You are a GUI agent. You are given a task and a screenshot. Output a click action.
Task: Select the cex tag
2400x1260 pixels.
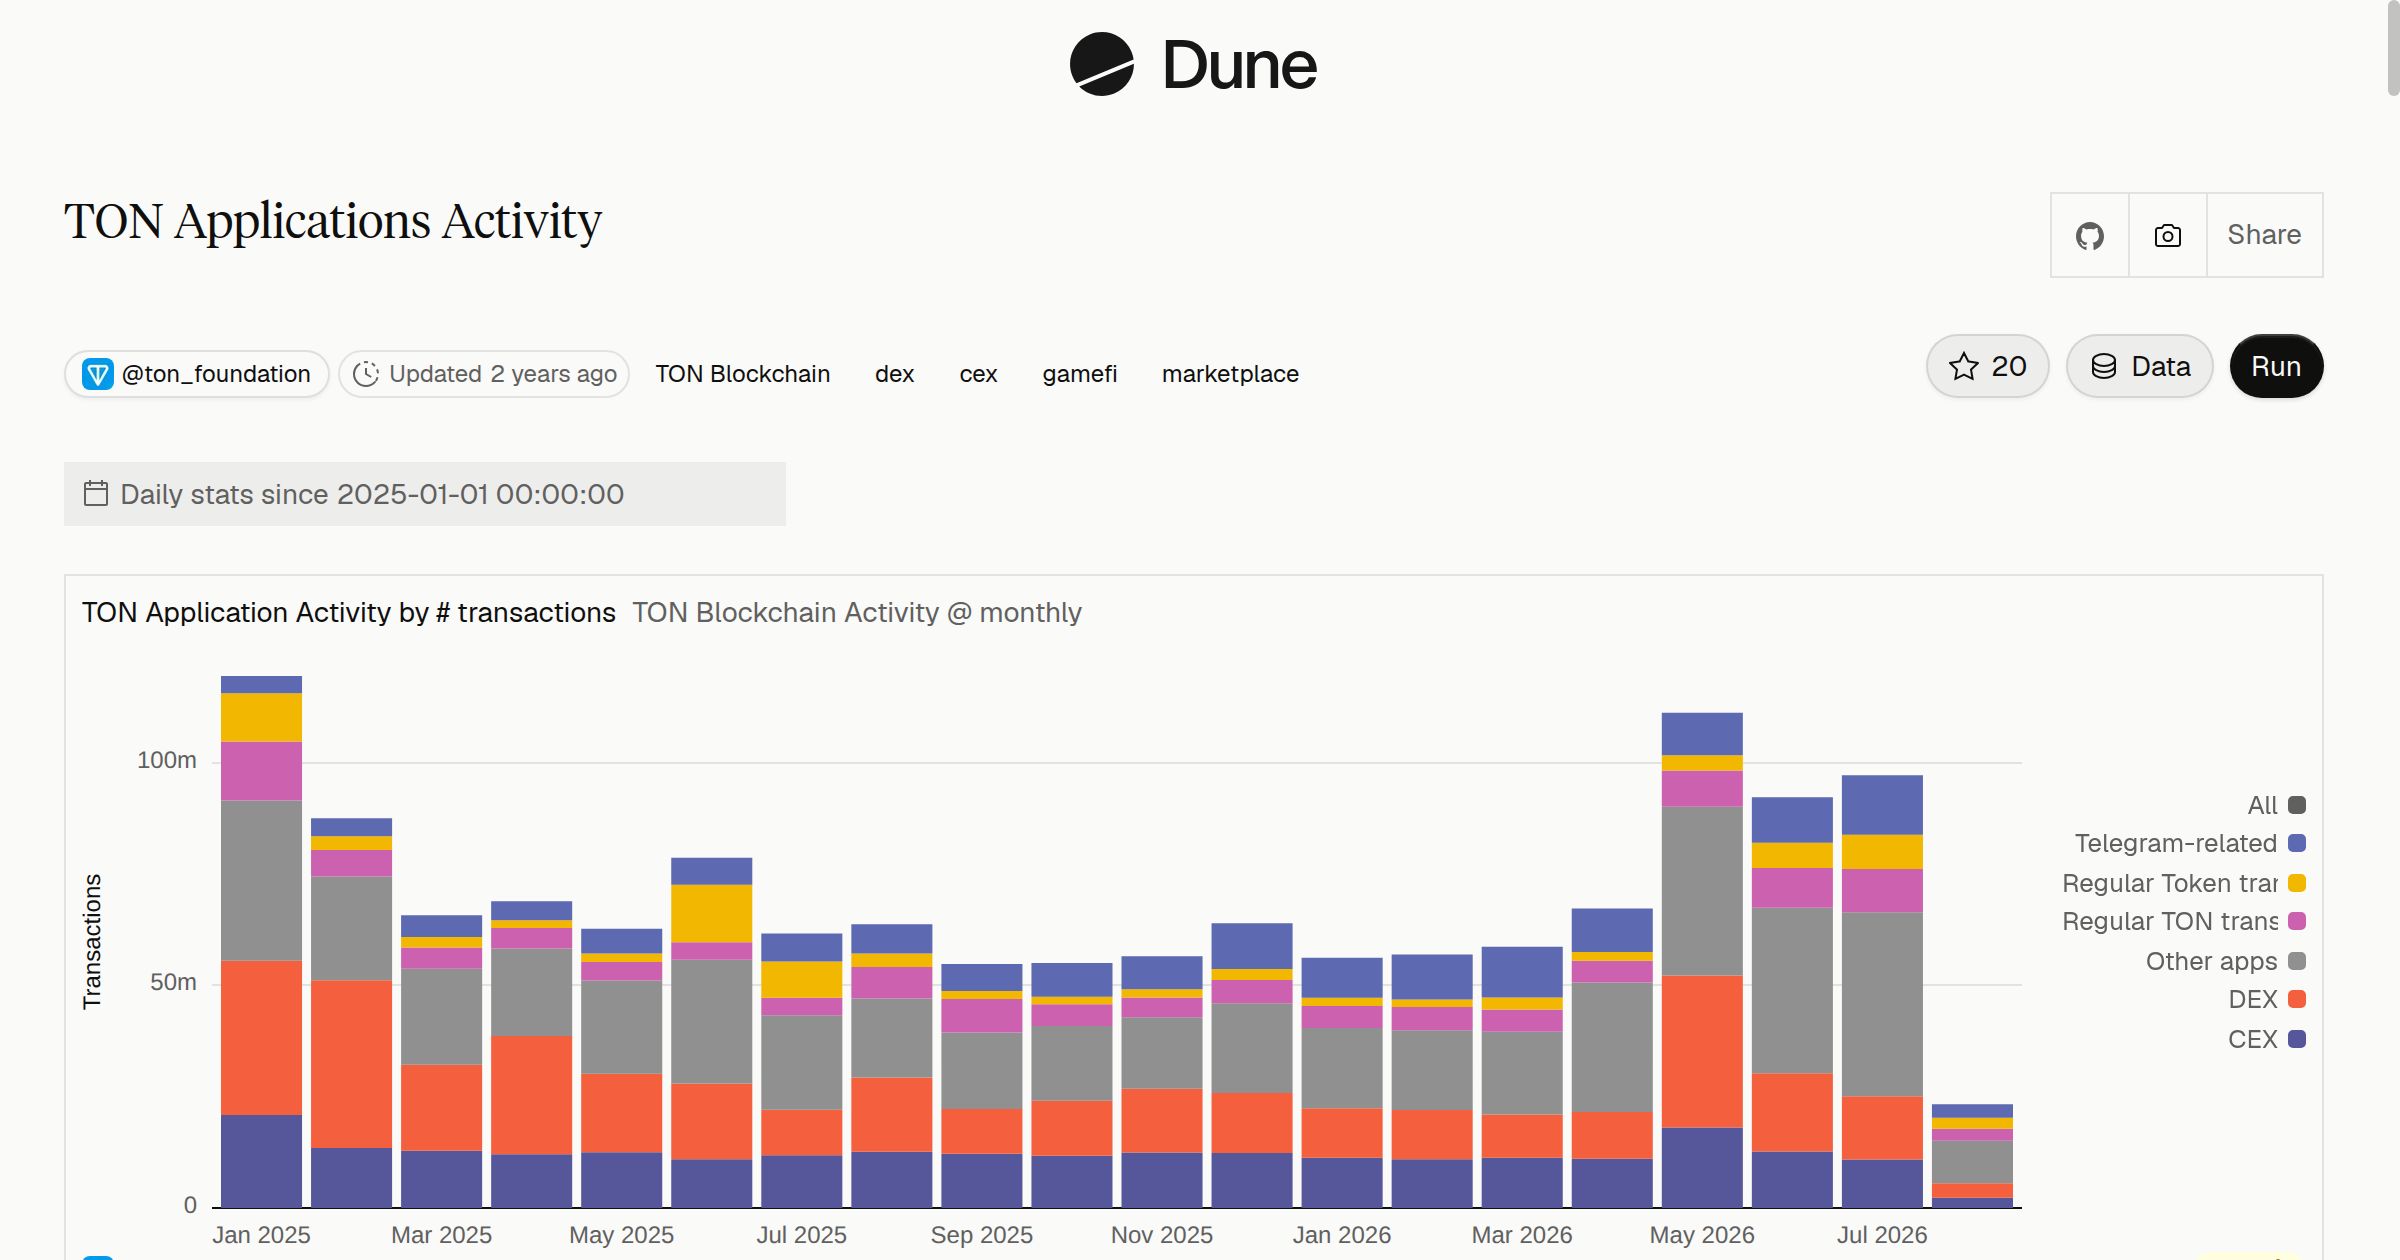[978, 374]
